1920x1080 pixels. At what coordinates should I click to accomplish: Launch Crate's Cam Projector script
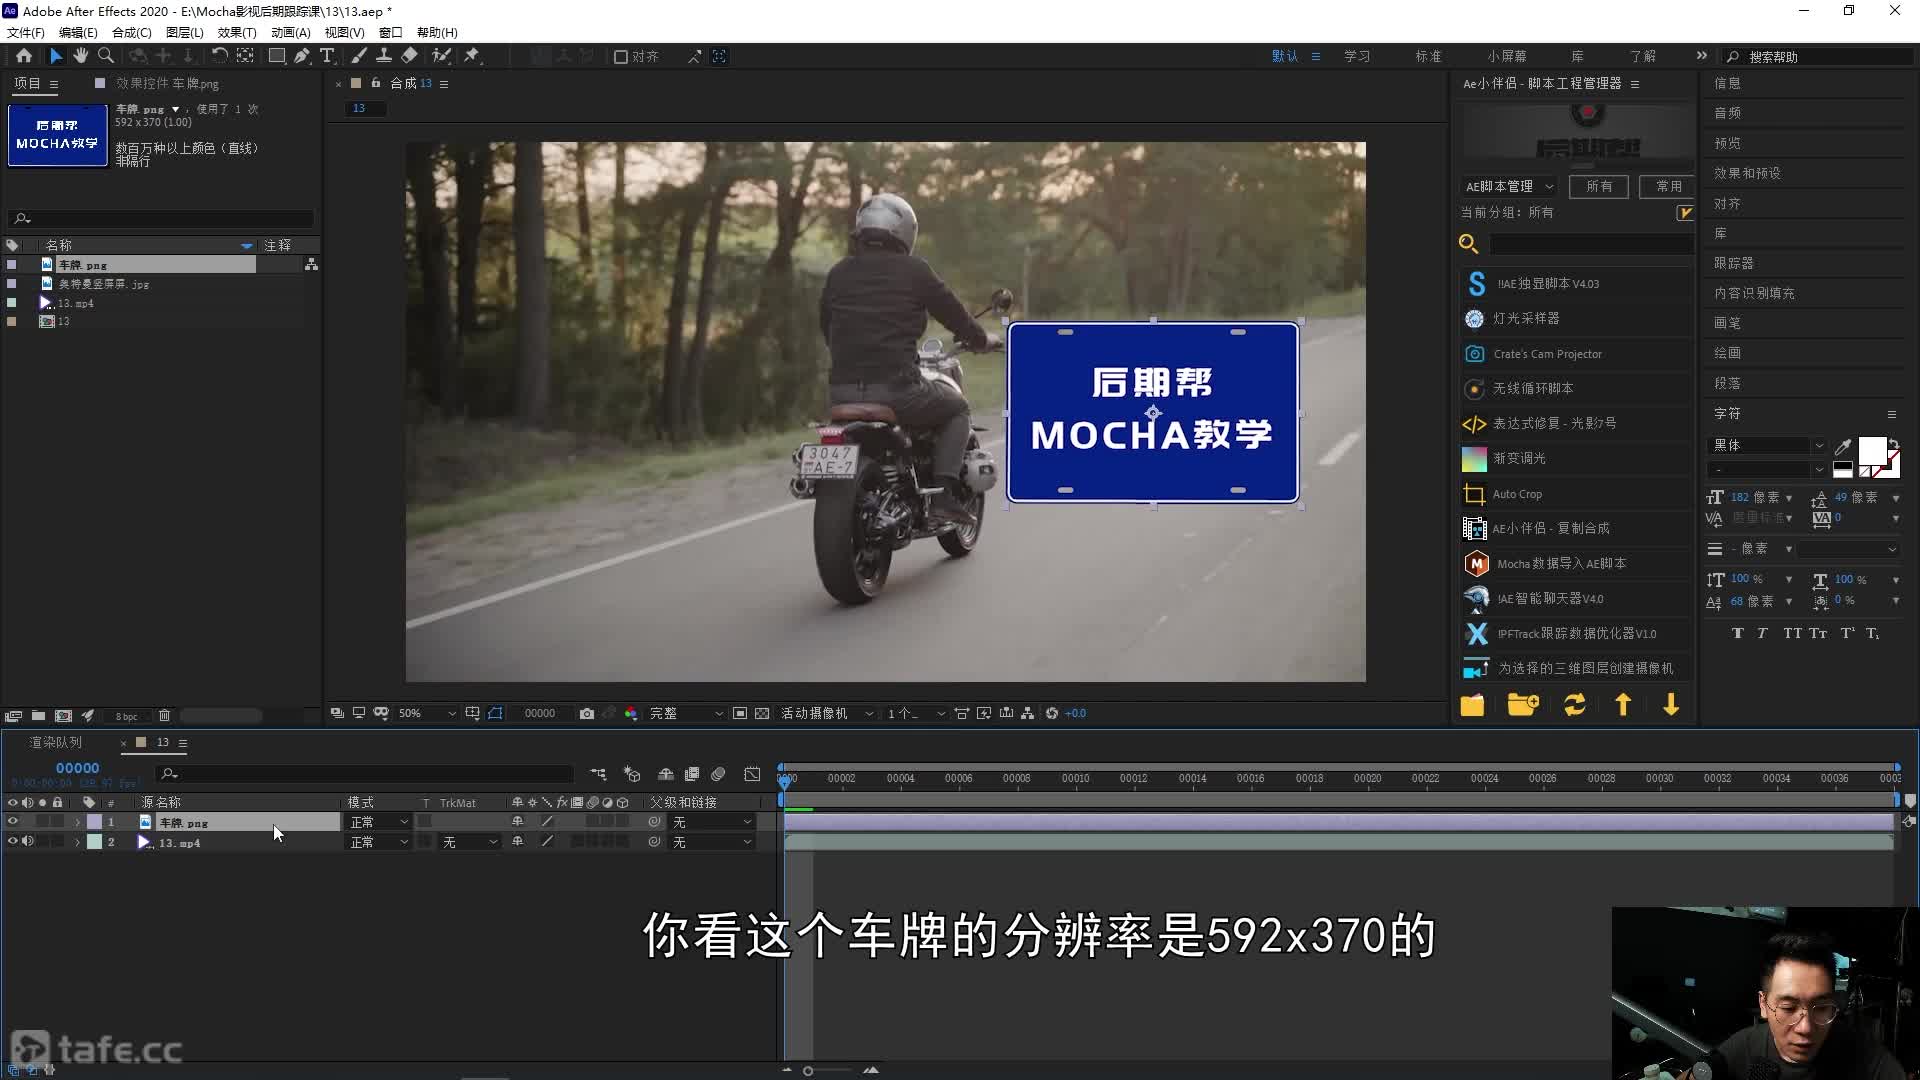[x=1547, y=354]
